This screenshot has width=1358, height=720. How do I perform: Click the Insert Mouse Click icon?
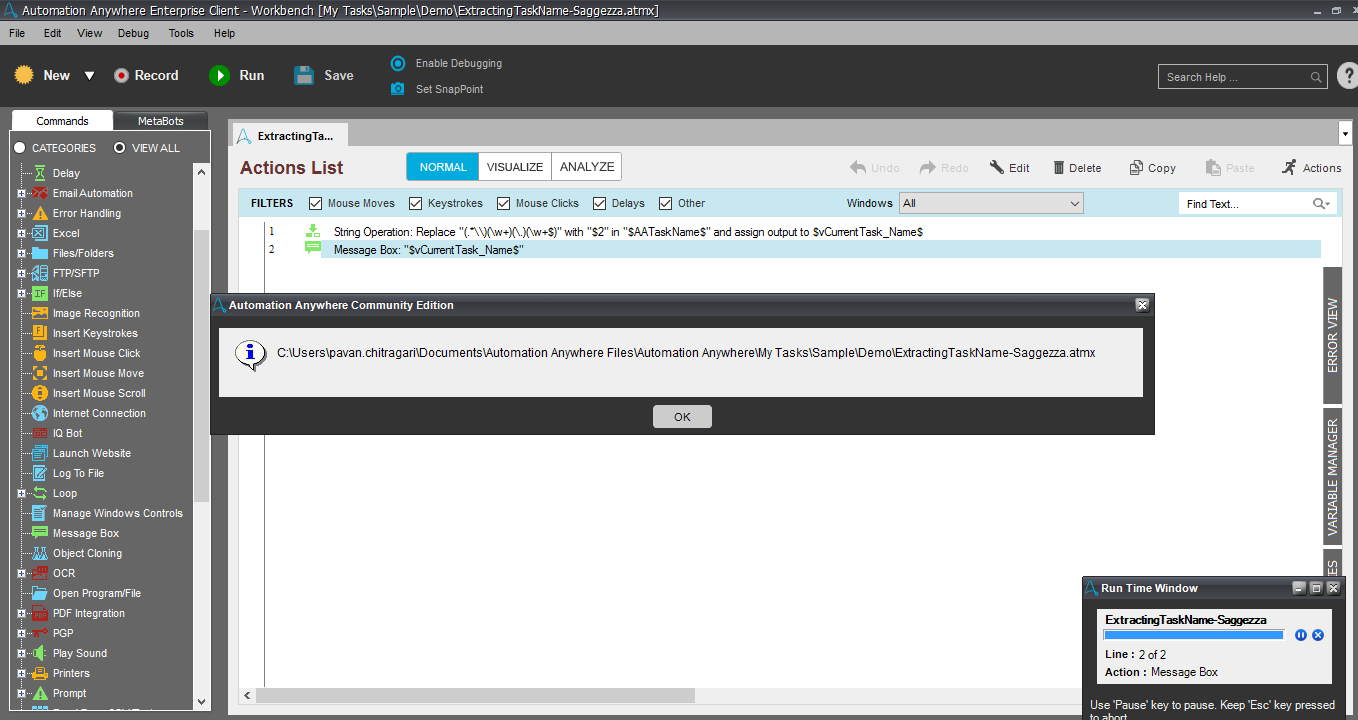(x=40, y=353)
